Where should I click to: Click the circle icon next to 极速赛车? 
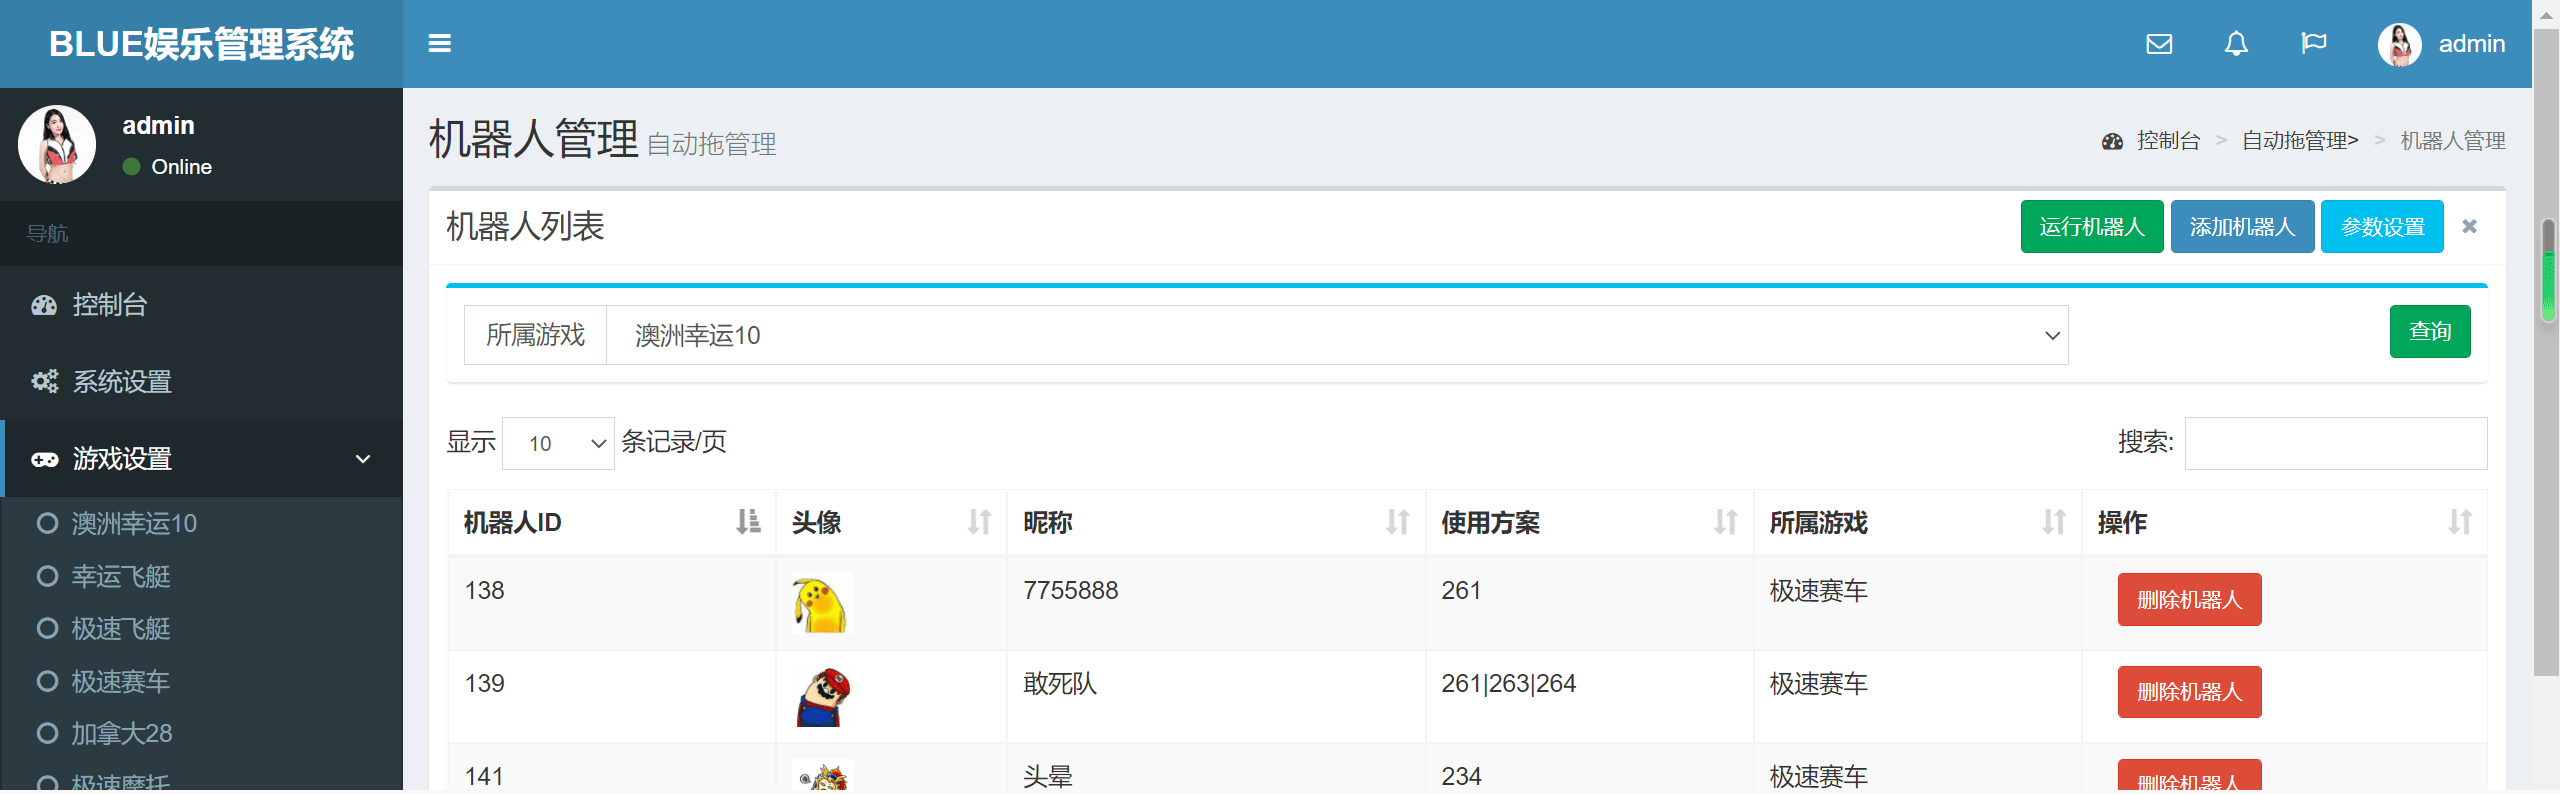47,681
